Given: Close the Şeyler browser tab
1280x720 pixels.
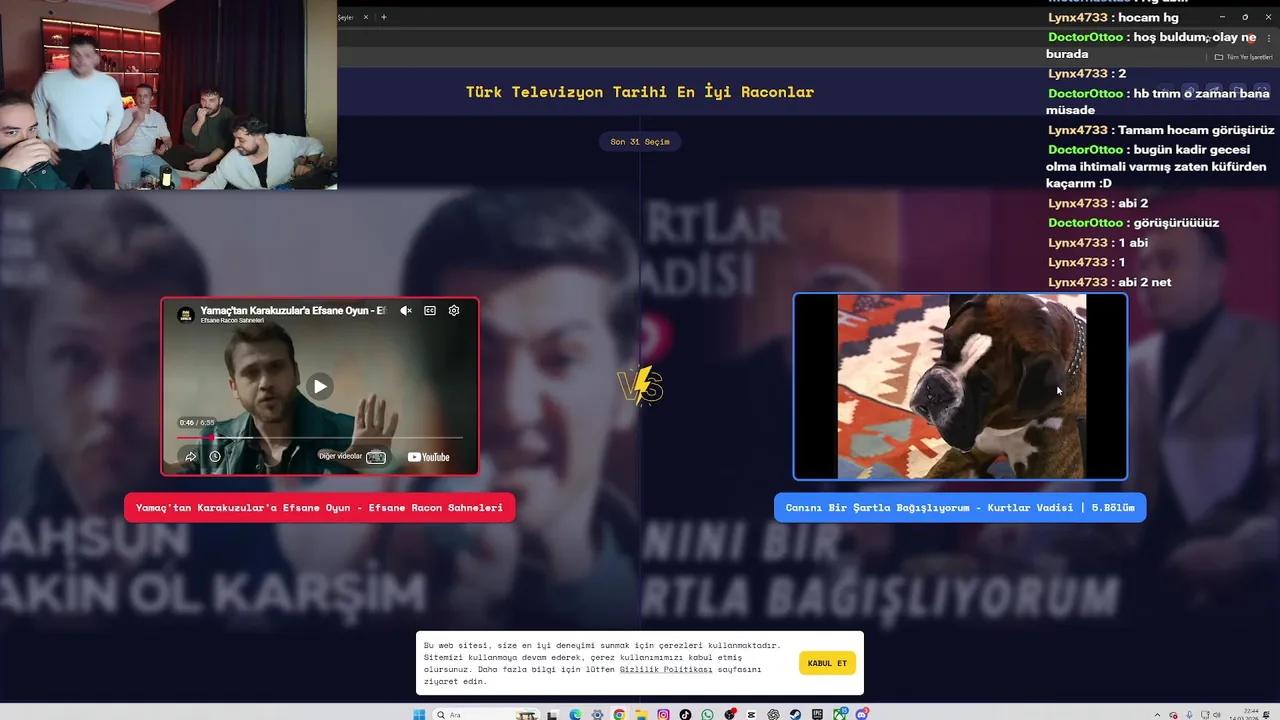Looking at the screenshot, I should point(365,17).
